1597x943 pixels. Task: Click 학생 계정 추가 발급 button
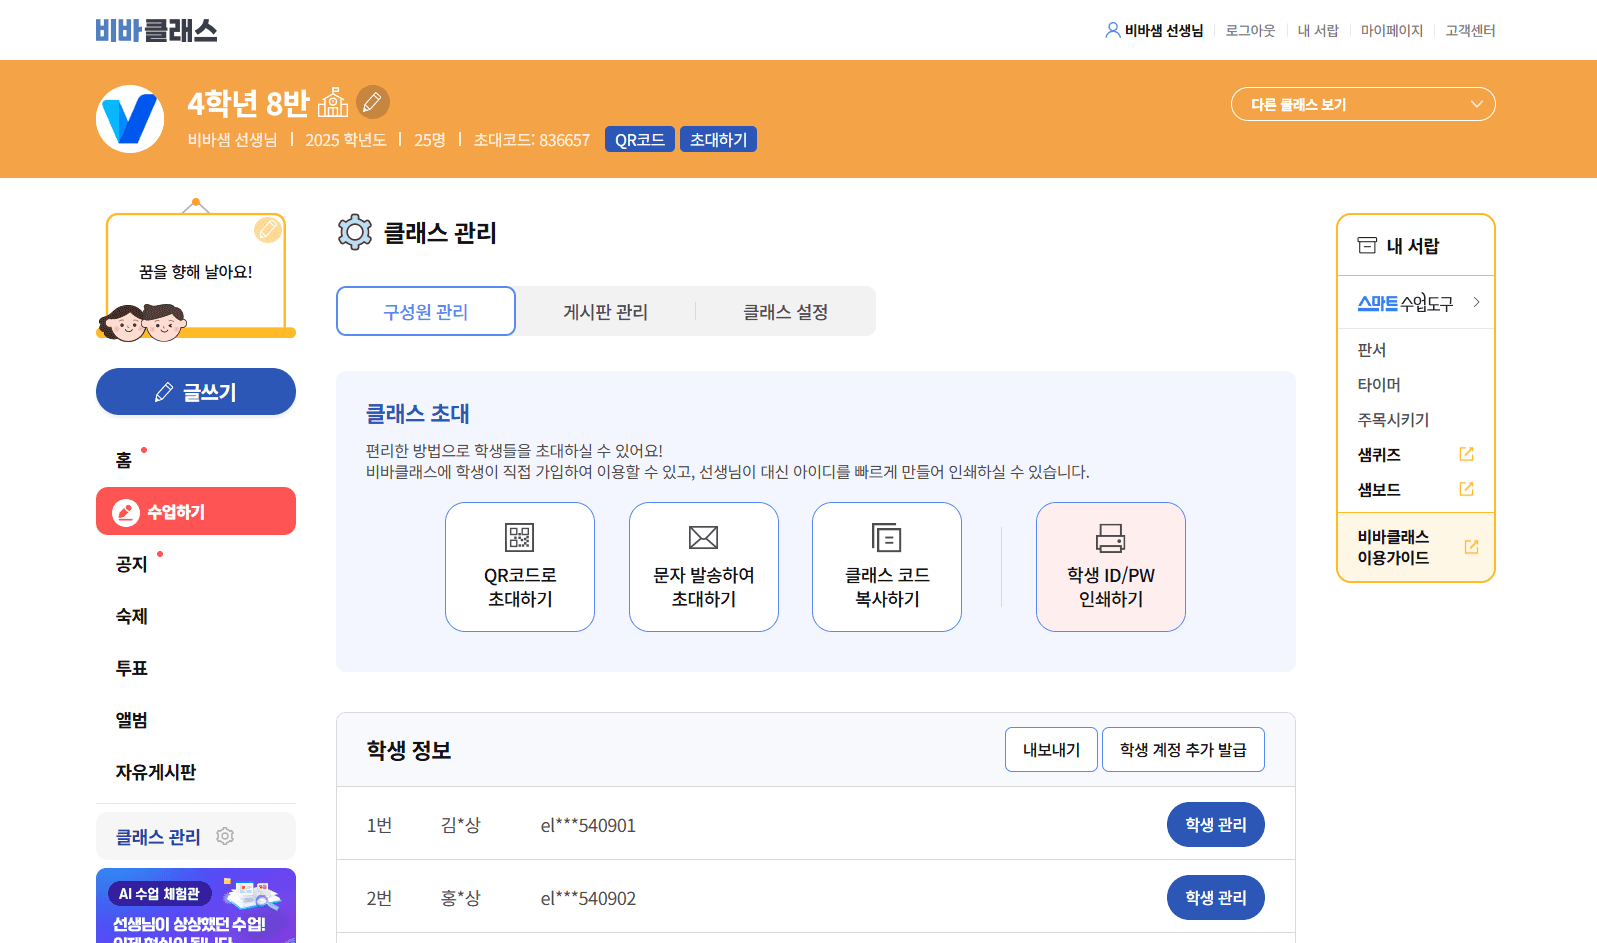(1183, 749)
